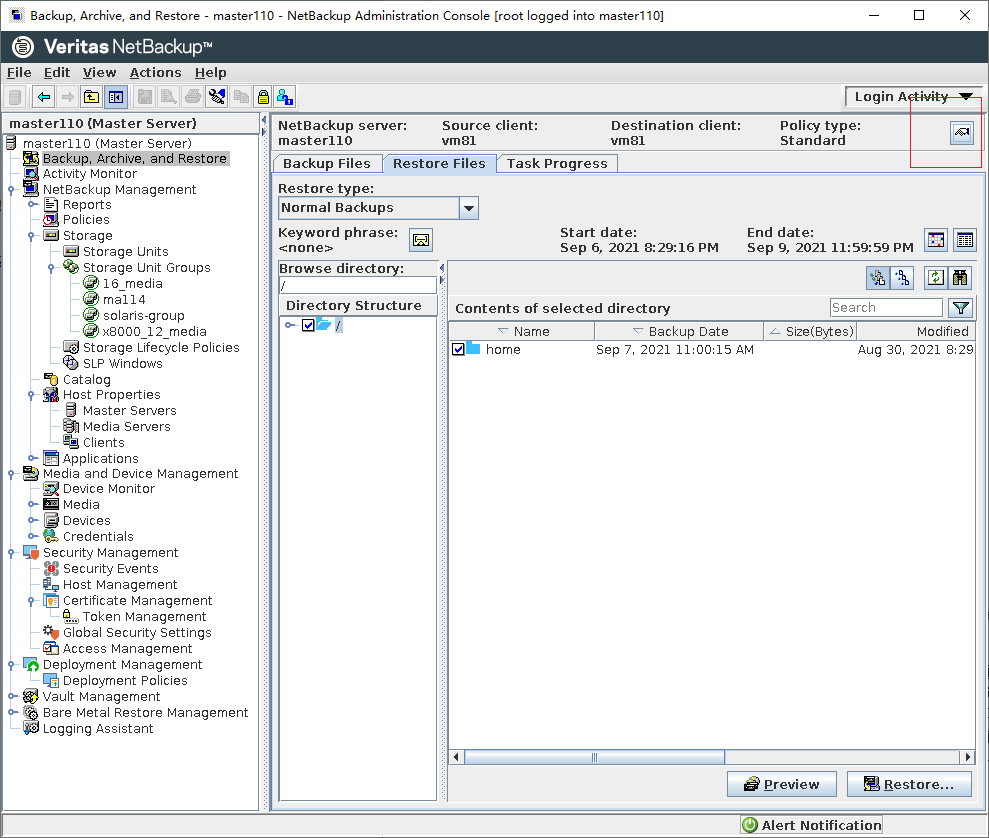The height and width of the screenshot is (838, 989).
Task: Click the yellow padlock toolbar icon
Action: point(263,97)
